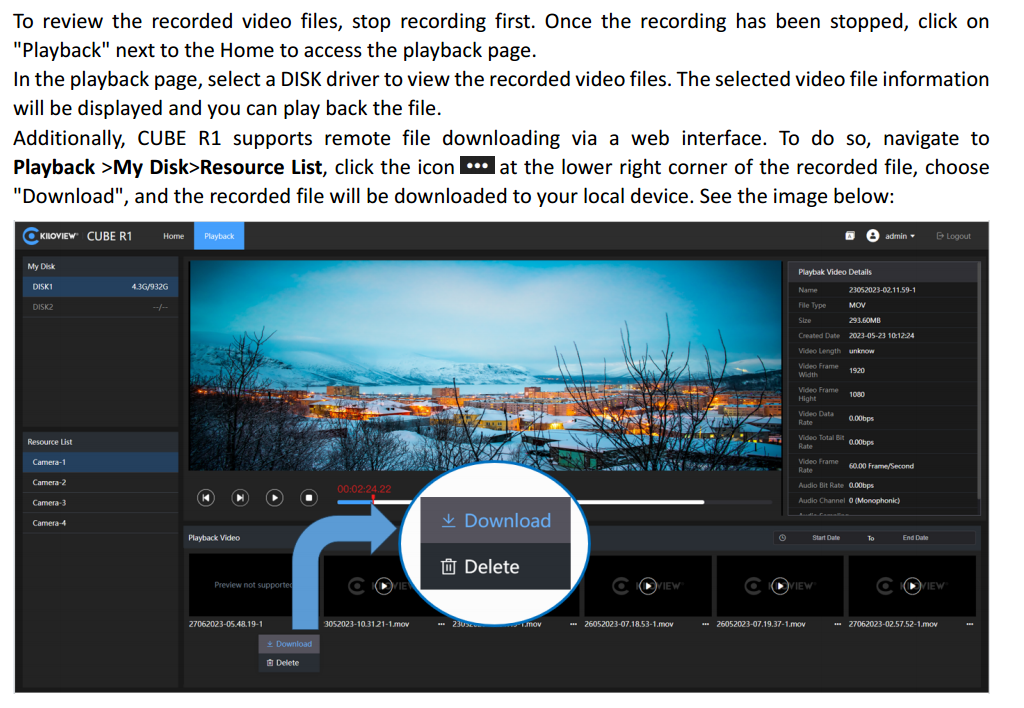Image resolution: width=1024 pixels, height=708 pixels.
Task: Click the Start Date field
Action: click(825, 538)
